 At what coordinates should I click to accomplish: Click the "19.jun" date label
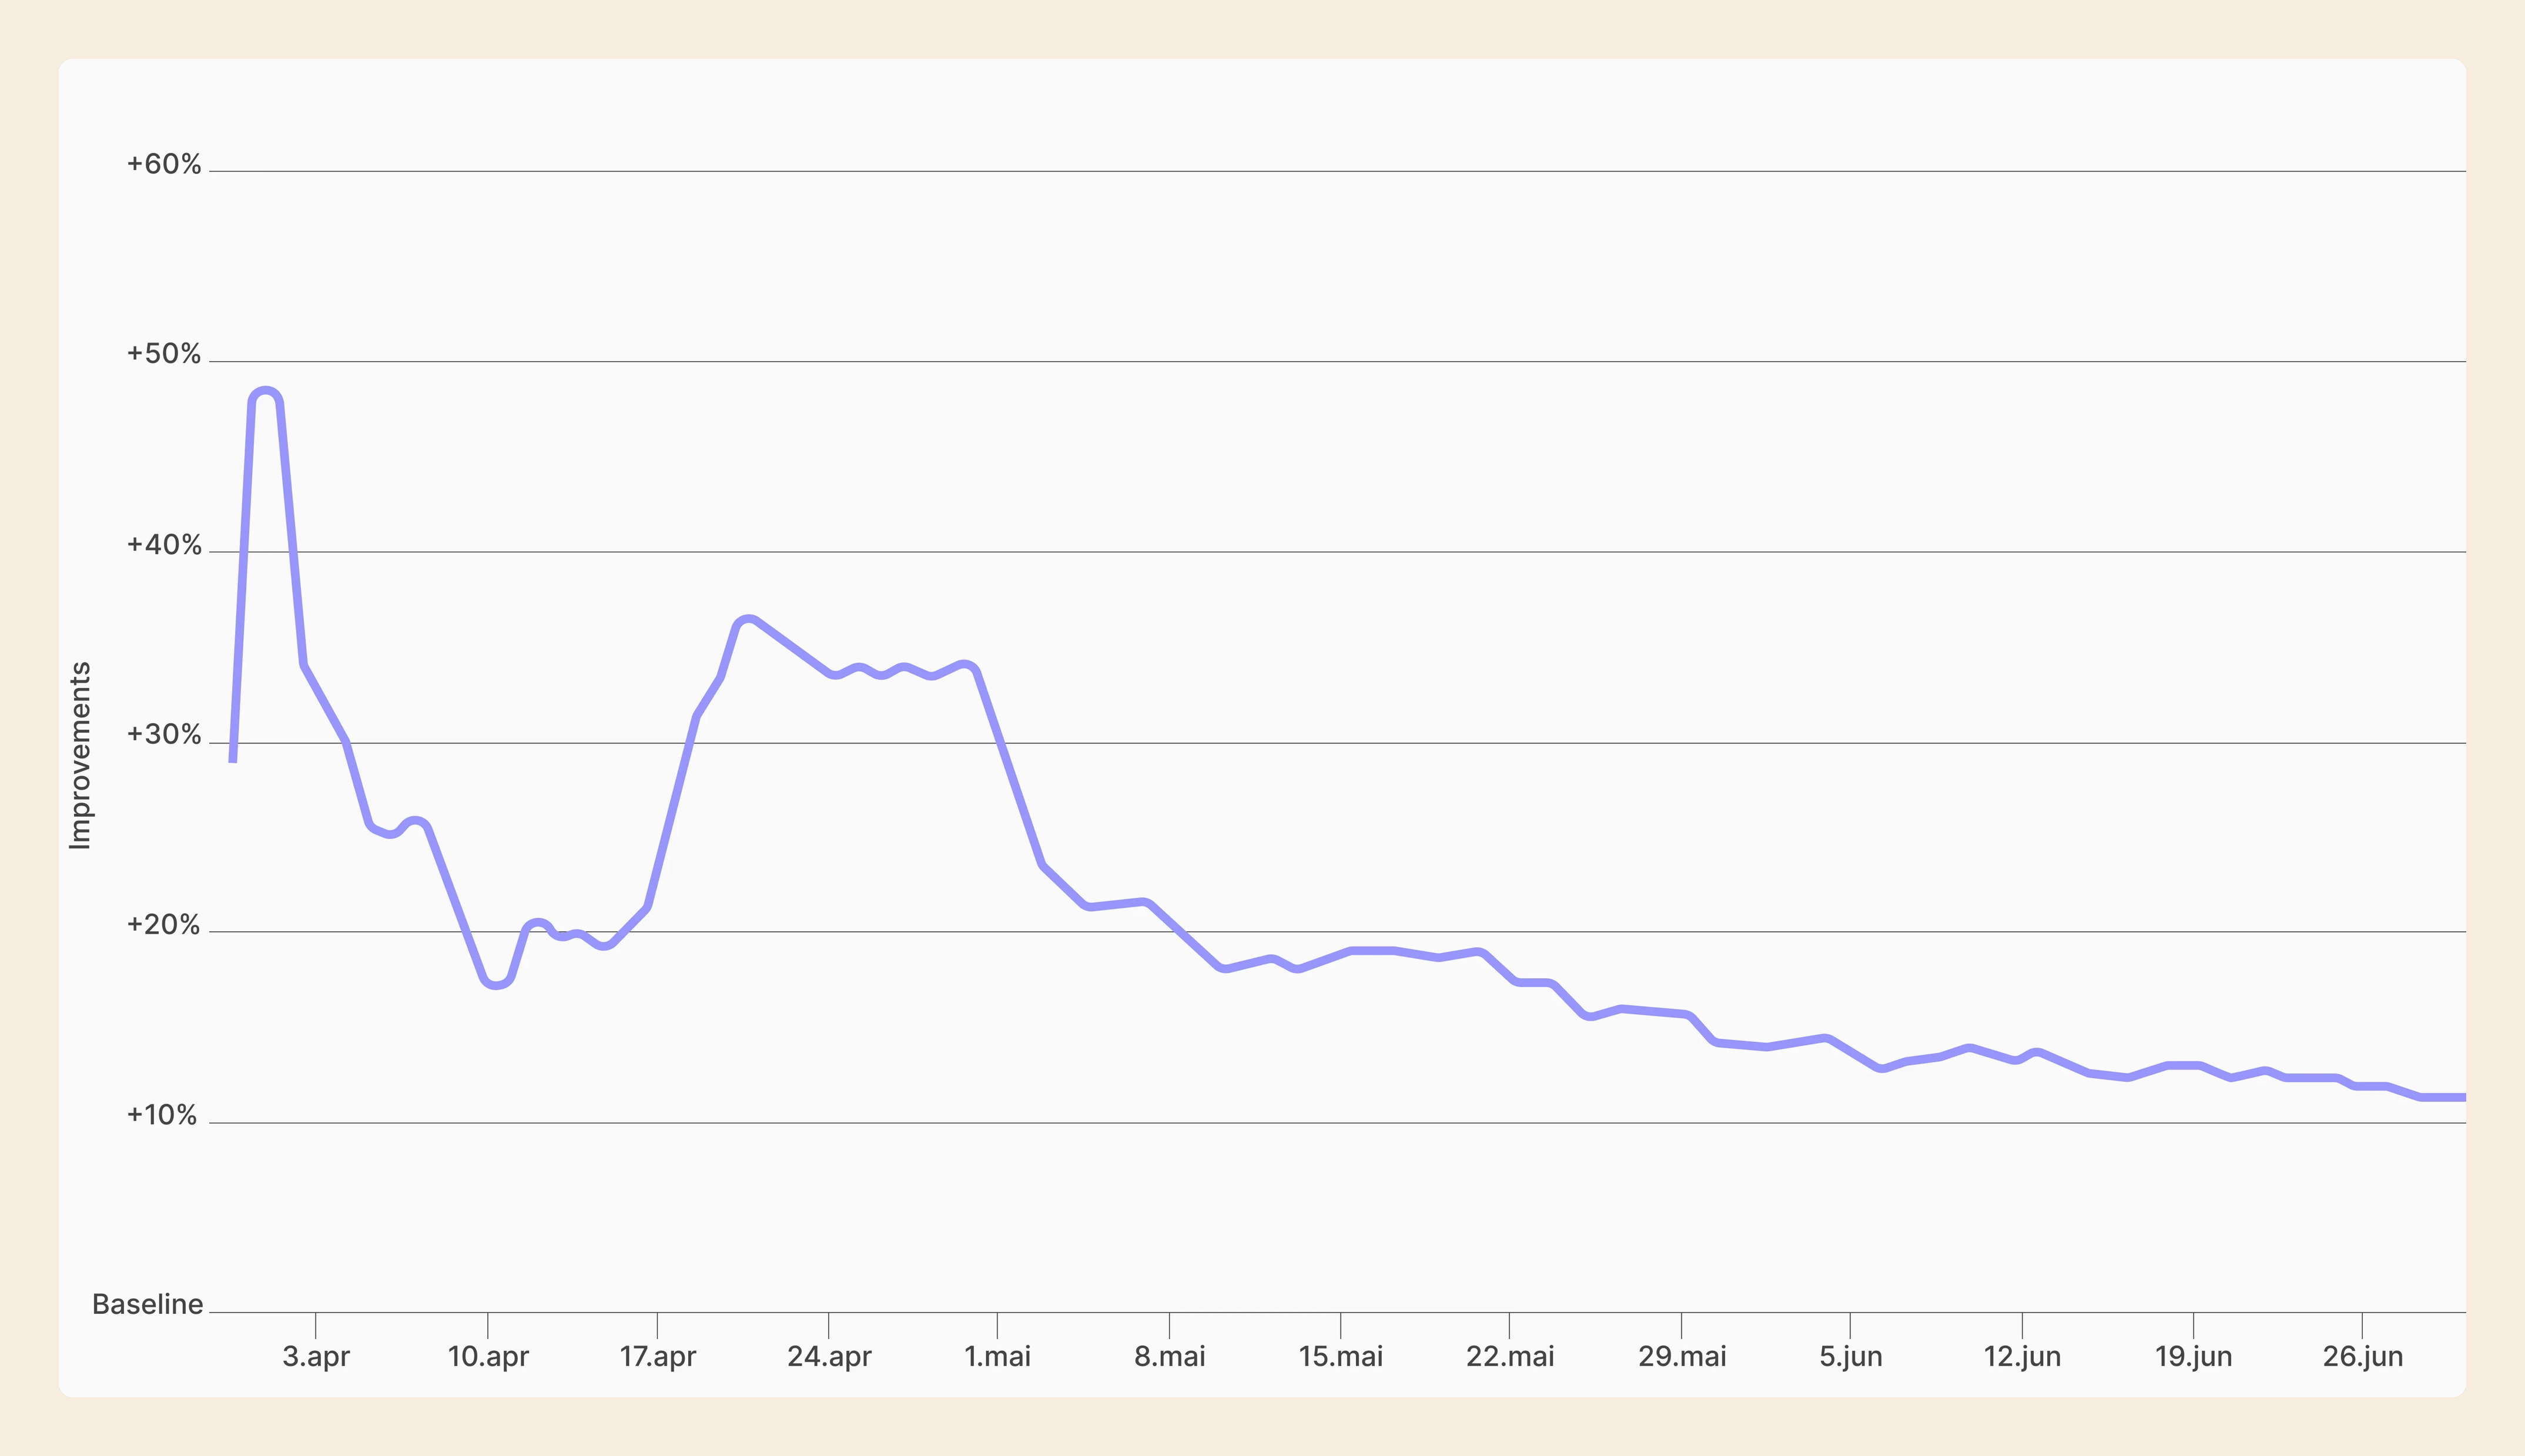[x=2193, y=1357]
